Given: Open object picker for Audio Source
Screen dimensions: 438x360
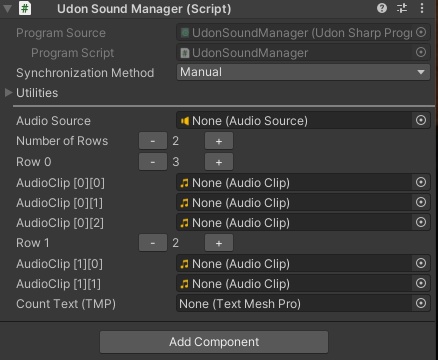Looking at the screenshot, I should [421, 120].
